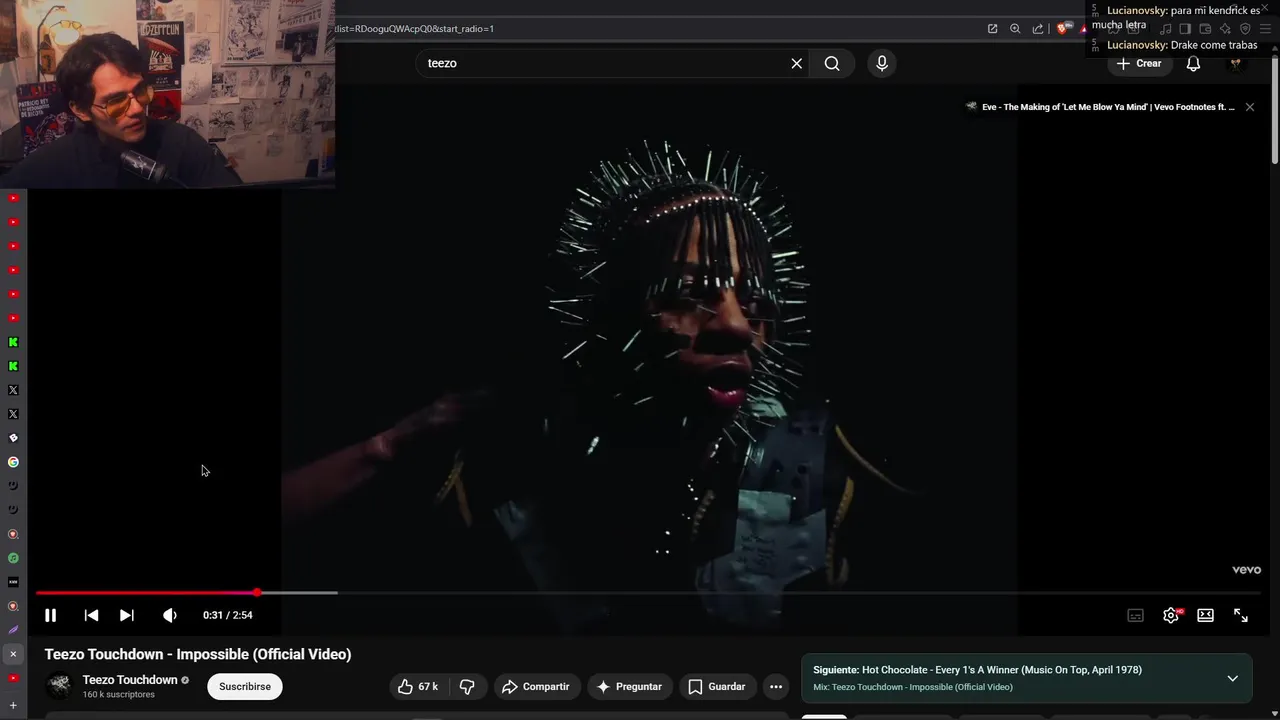Switch to the Google vertical tab
This screenshot has height=720, width=1280.
(x=13, y=462)
